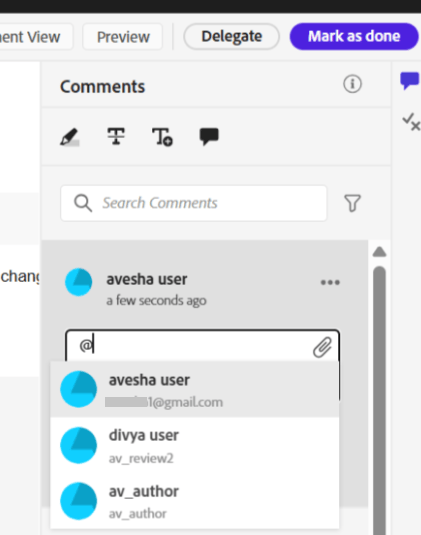Viewport: 421px width, 535px height.
Task: Open the Comments info icon
Action: coord(352,84)
